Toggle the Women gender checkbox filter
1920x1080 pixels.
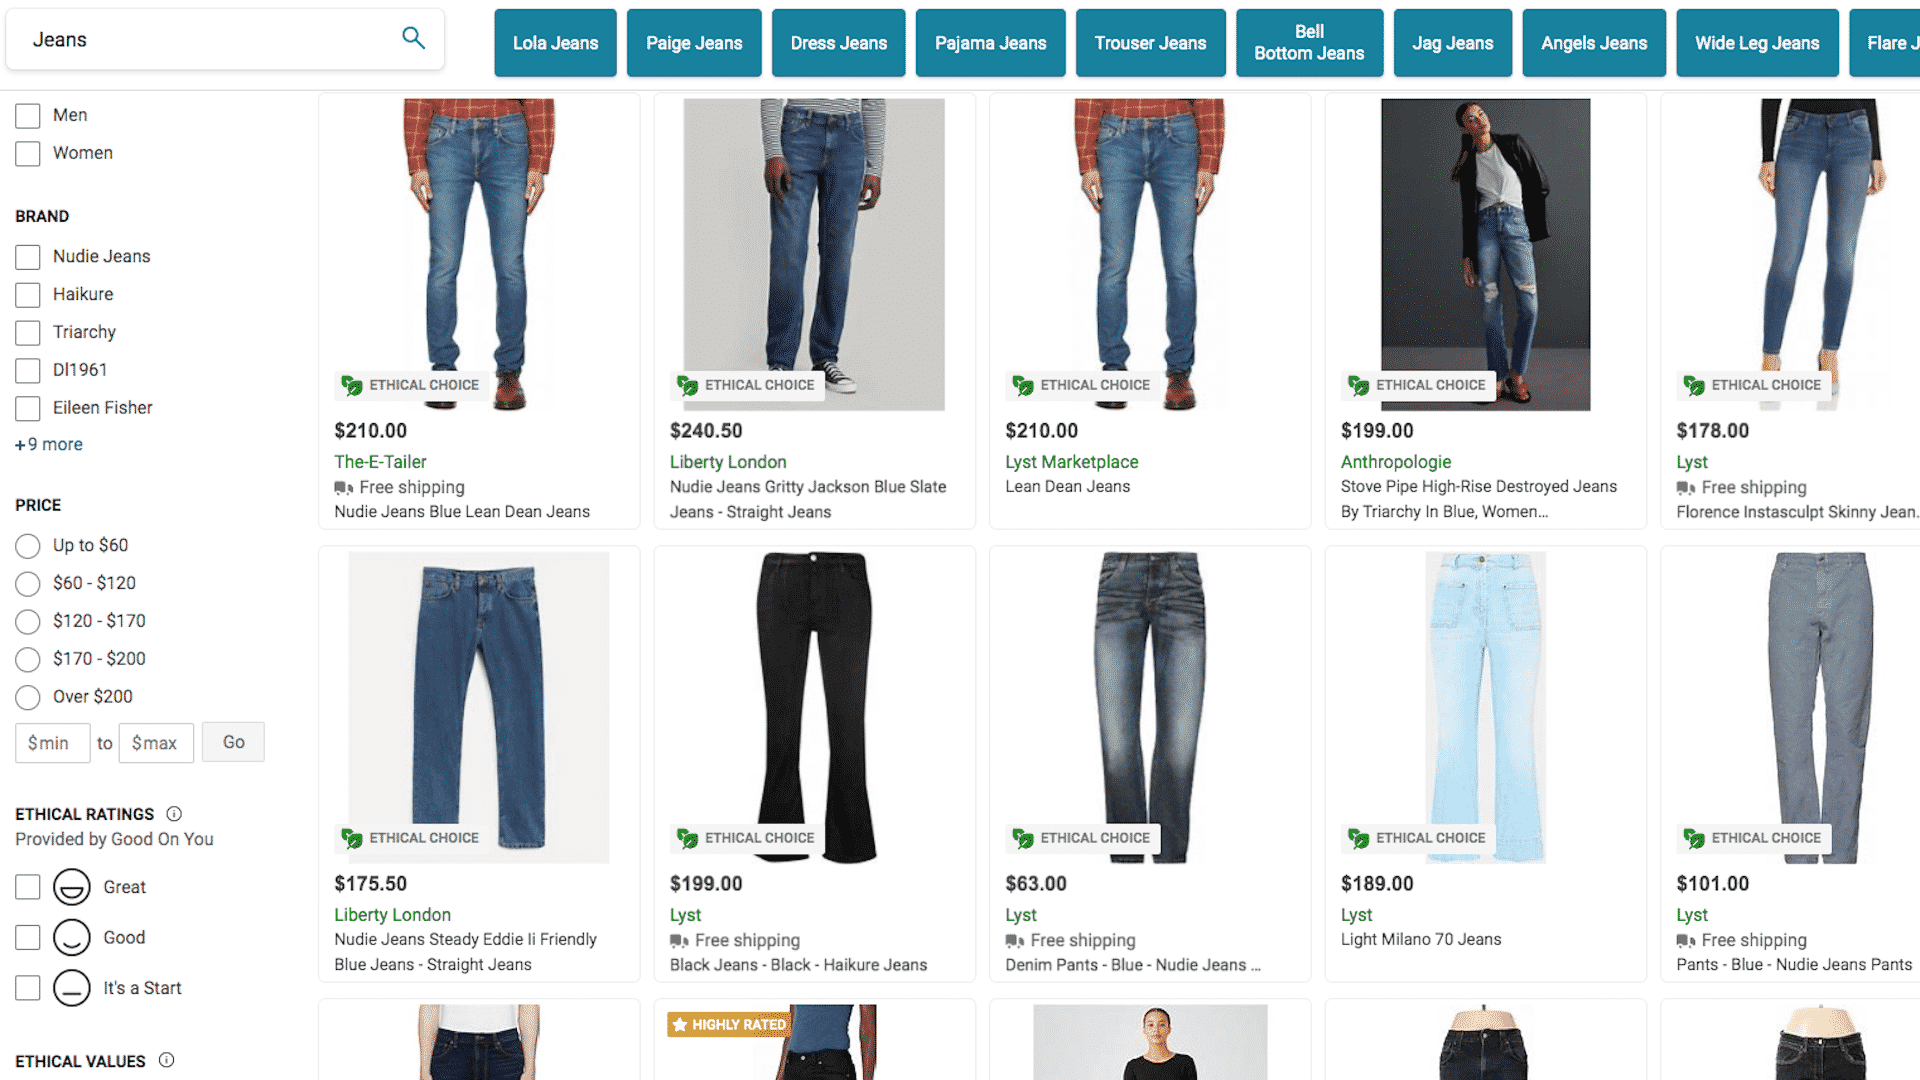(29, 153)
